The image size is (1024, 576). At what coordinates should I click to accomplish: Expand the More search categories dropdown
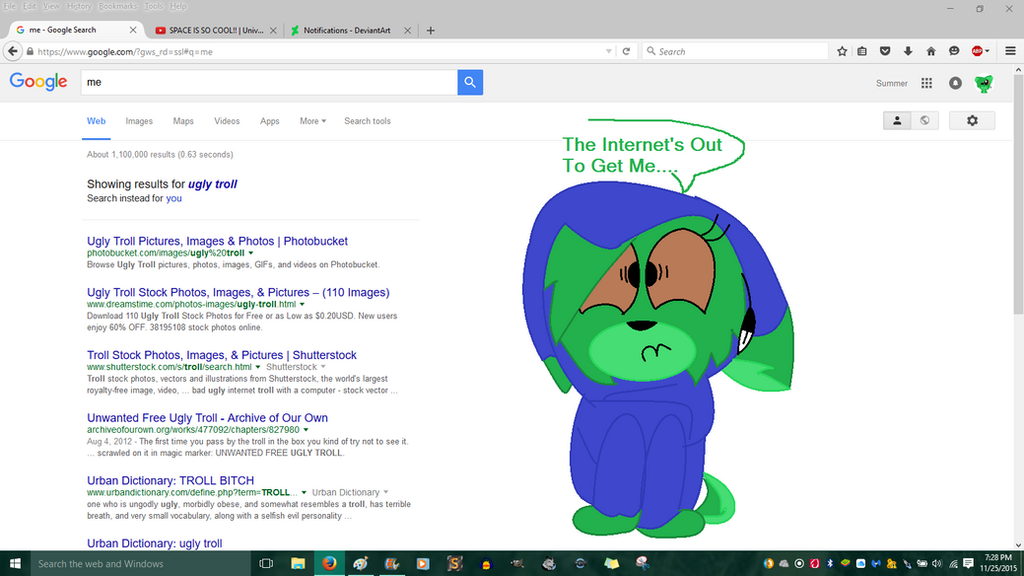pyautogui.click(x=313, y=121)
